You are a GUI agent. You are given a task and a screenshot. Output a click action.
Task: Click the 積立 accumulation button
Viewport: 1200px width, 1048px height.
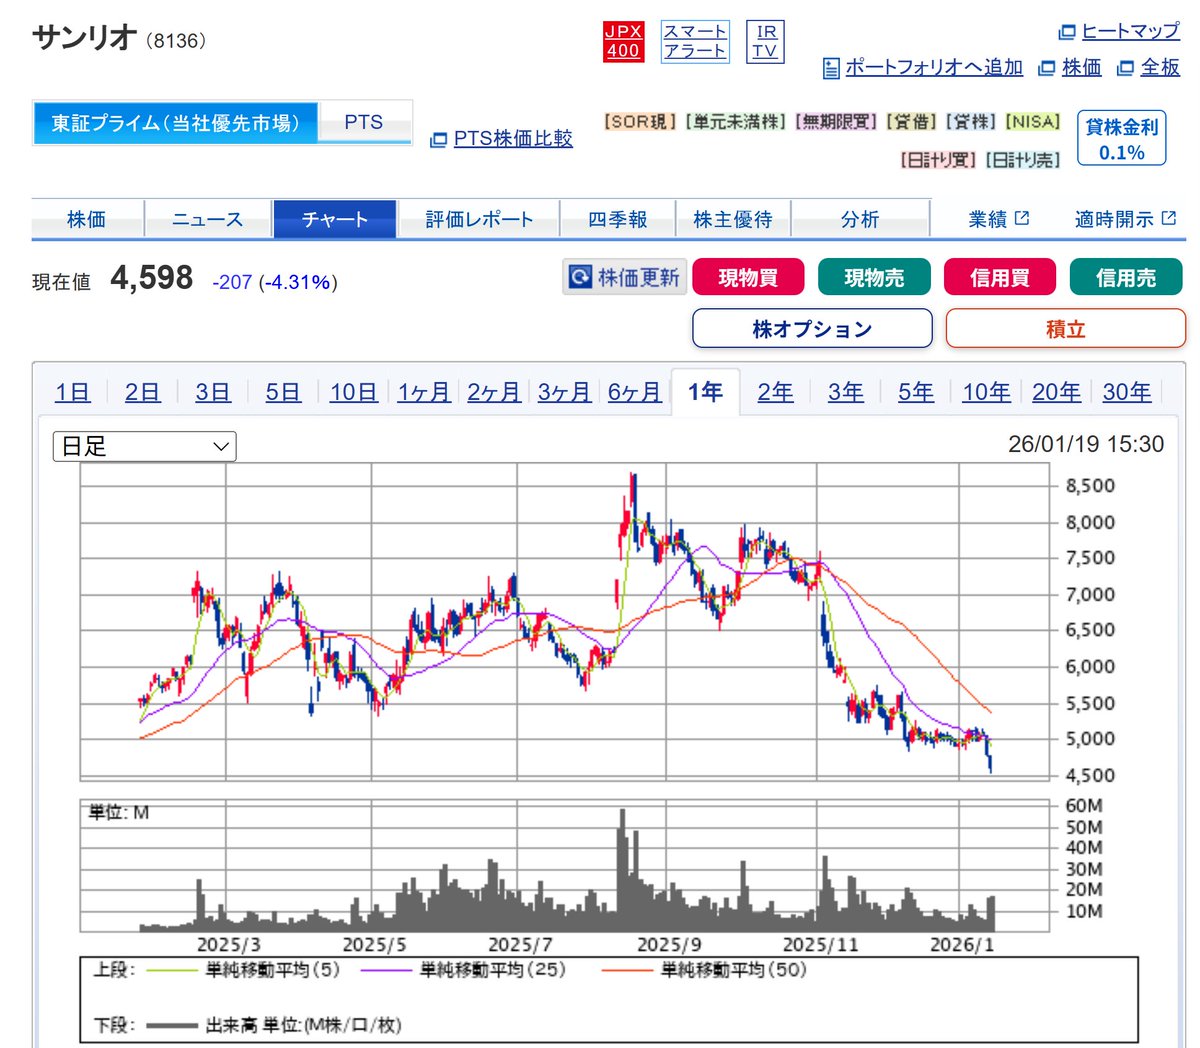(1064, 328)
